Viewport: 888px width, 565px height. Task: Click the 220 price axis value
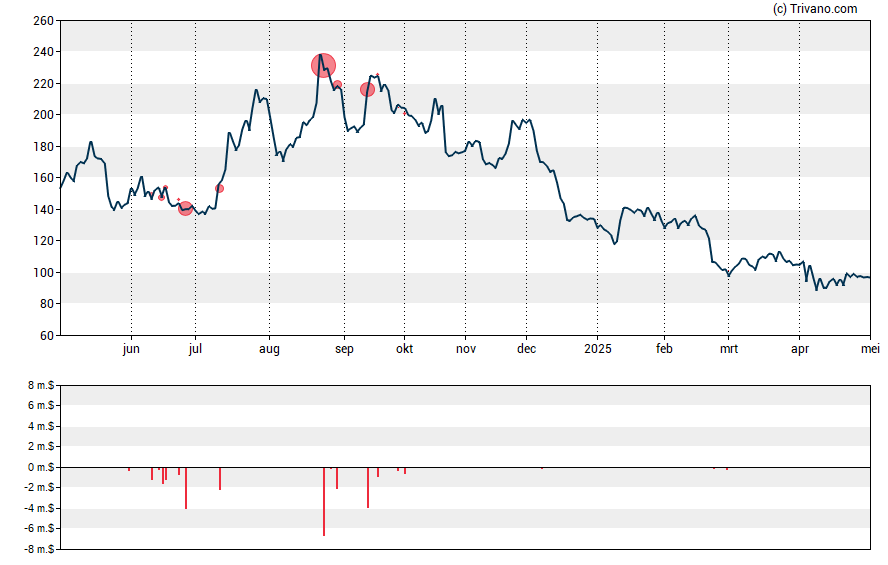(x=44, y=84)
